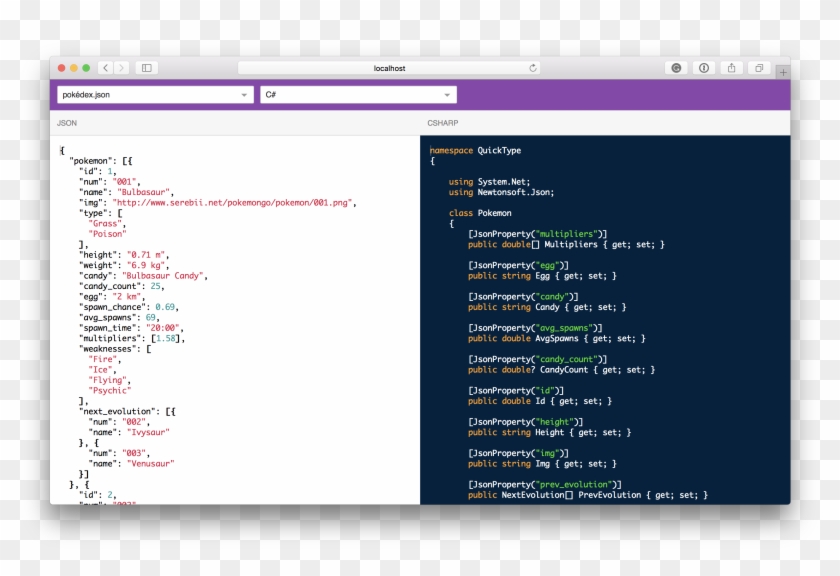Click the "Bulbasaur" name value in JSON

coord(145,192)
